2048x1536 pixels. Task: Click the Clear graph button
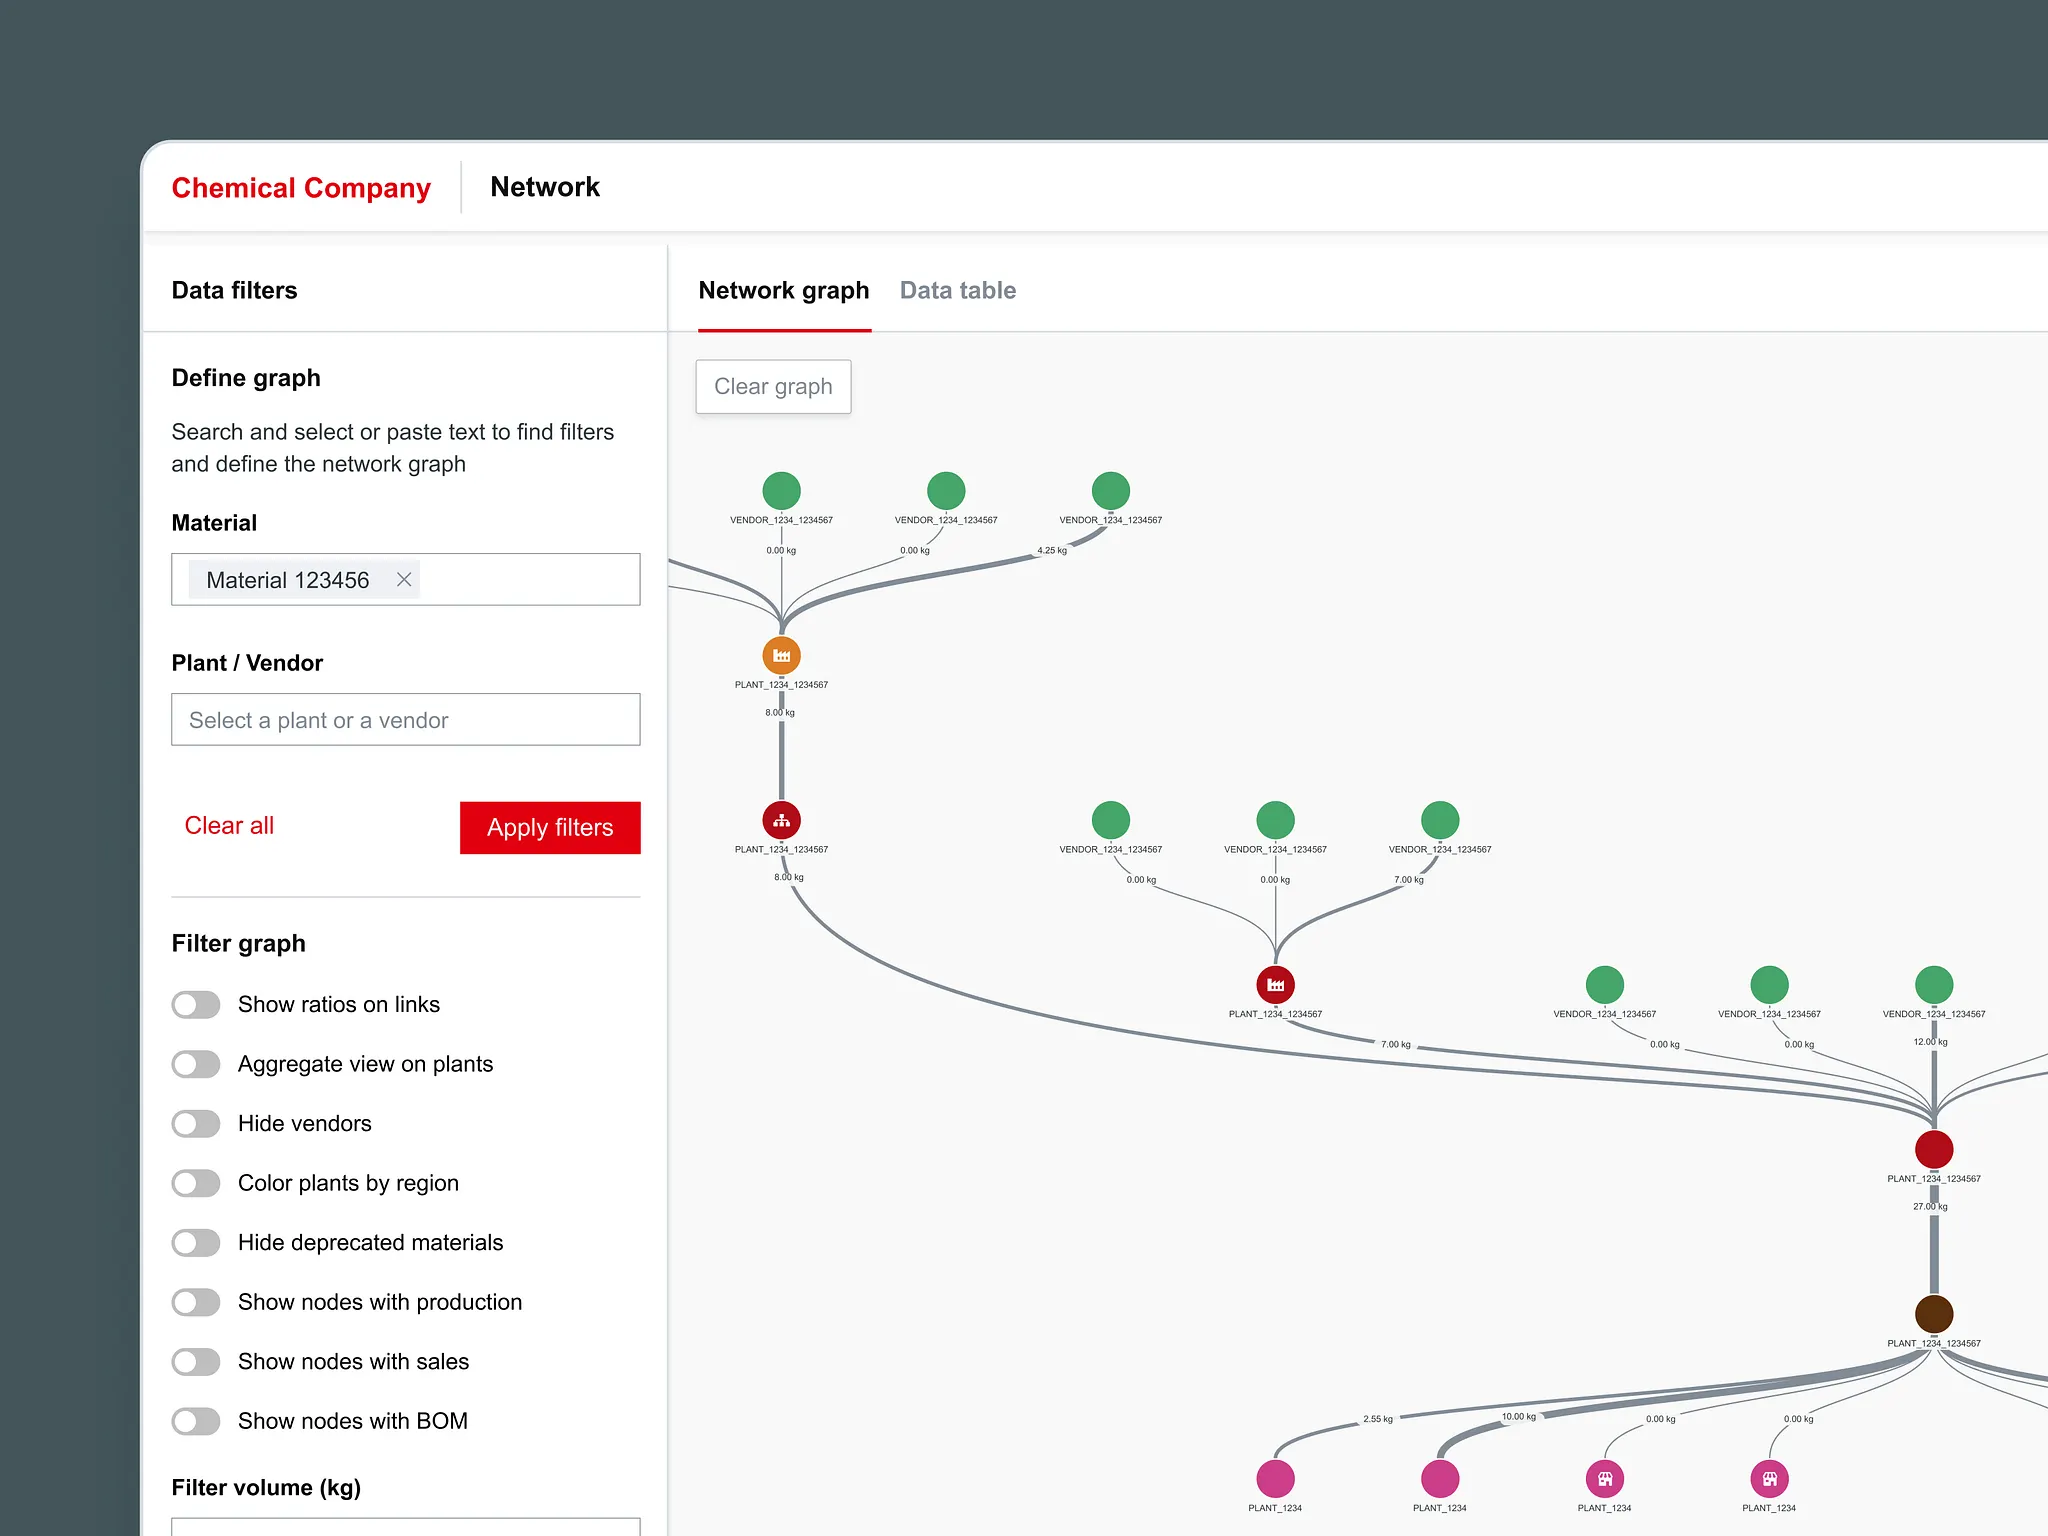click(x=773, y=387)
